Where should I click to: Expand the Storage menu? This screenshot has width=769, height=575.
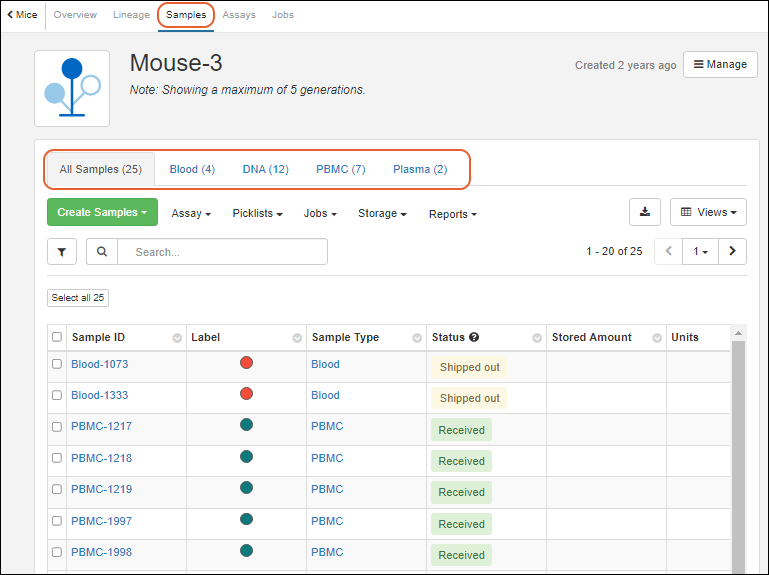coord(382,214)
